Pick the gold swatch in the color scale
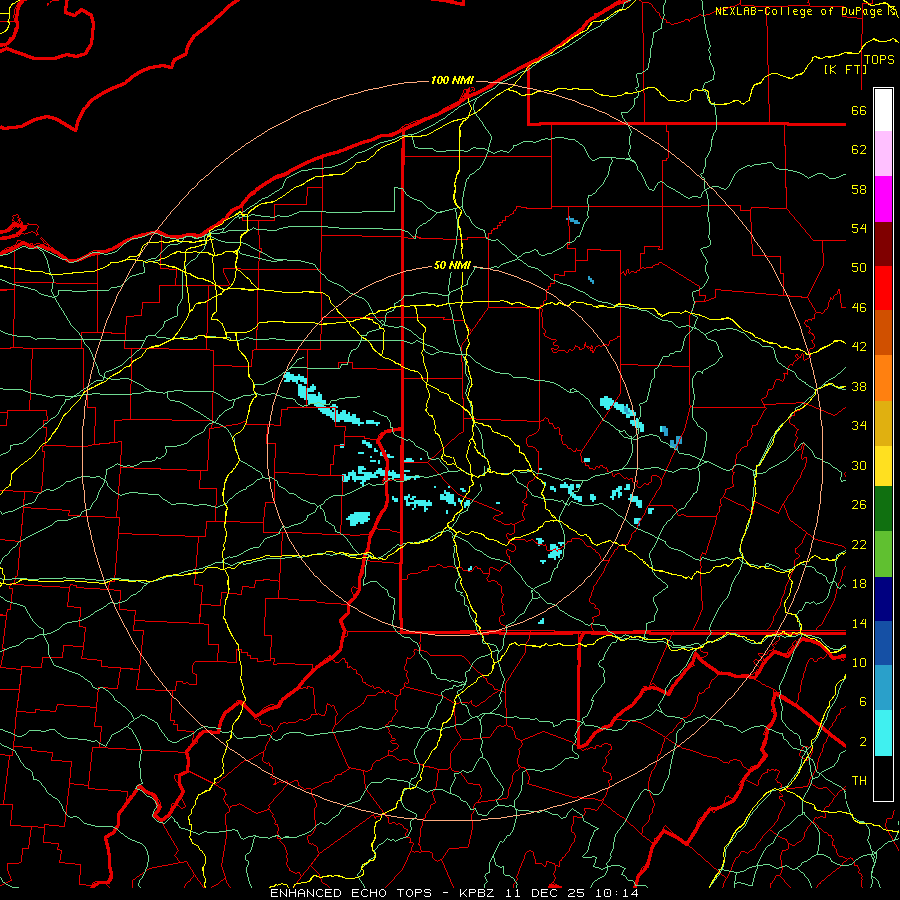 point(883,423)
